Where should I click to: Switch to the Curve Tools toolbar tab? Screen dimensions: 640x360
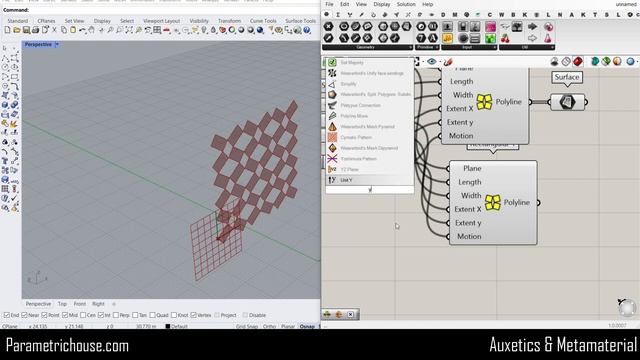point(263,21)
